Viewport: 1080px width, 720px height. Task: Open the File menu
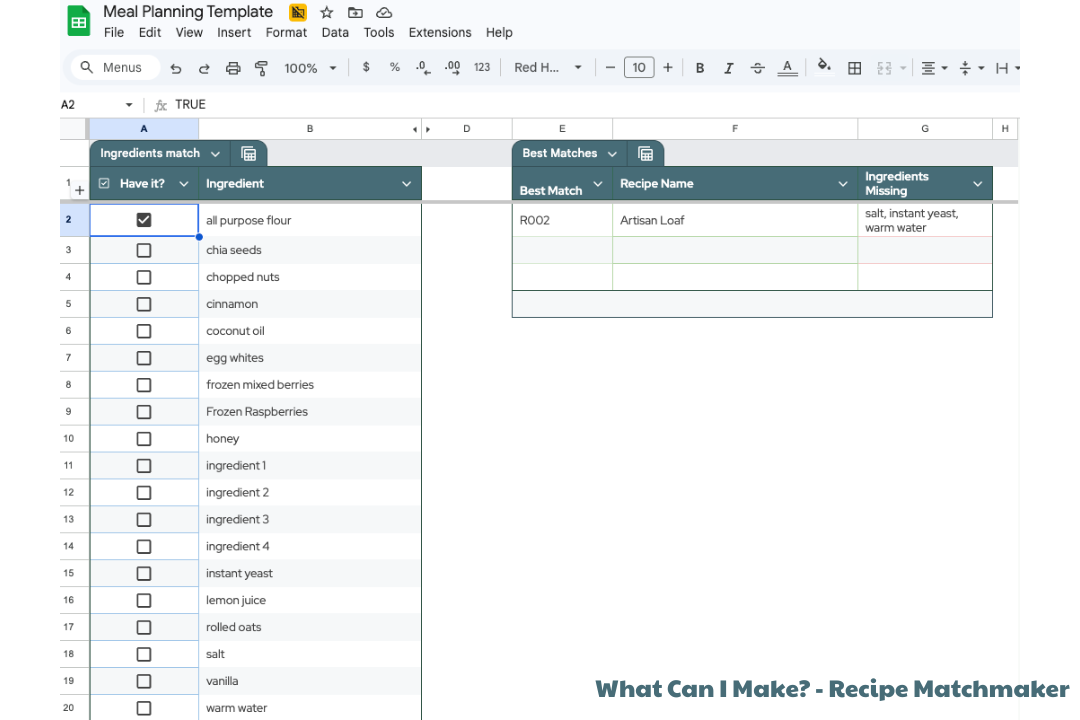114,32
